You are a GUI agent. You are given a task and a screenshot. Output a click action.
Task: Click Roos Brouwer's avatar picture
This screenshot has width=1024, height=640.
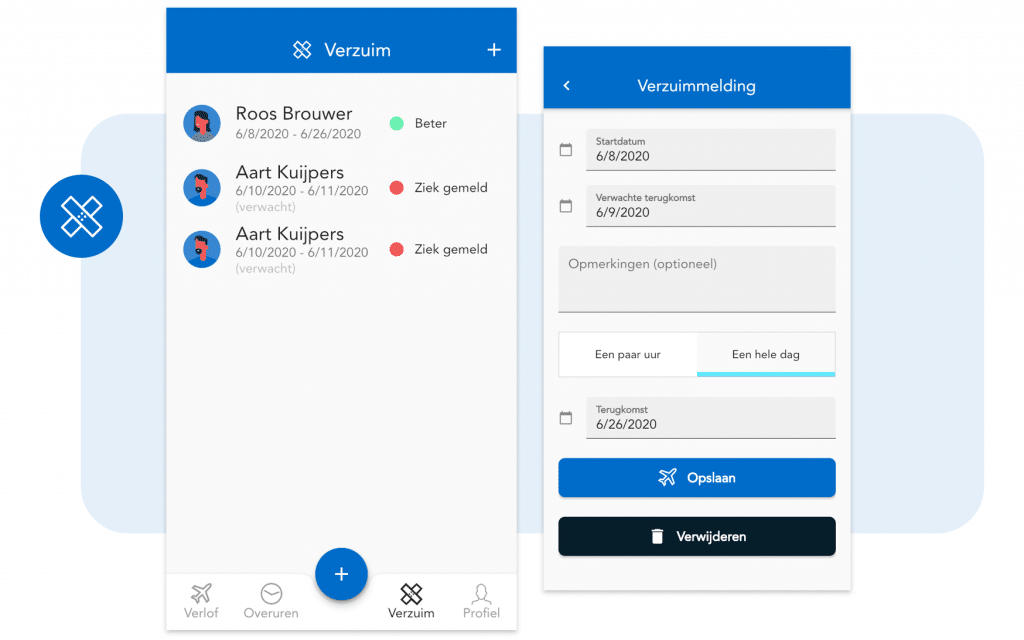[x=202, y=123]
